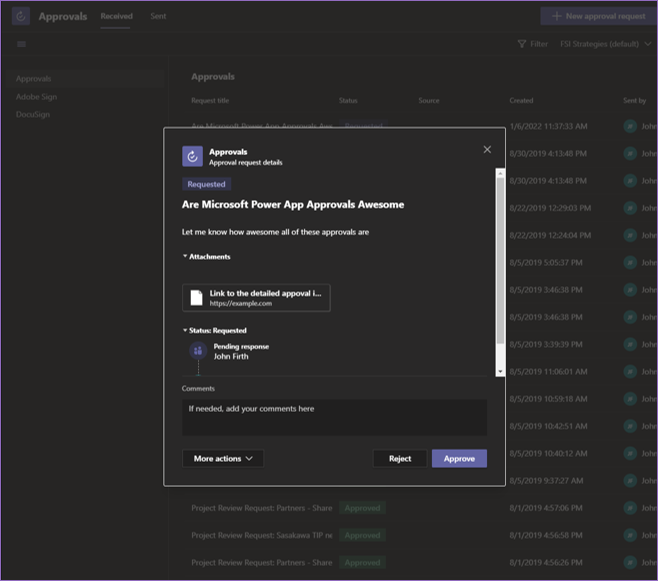Click the document icon in attachment card
Viewport: 658px width, 581px height.
(196, 298)
